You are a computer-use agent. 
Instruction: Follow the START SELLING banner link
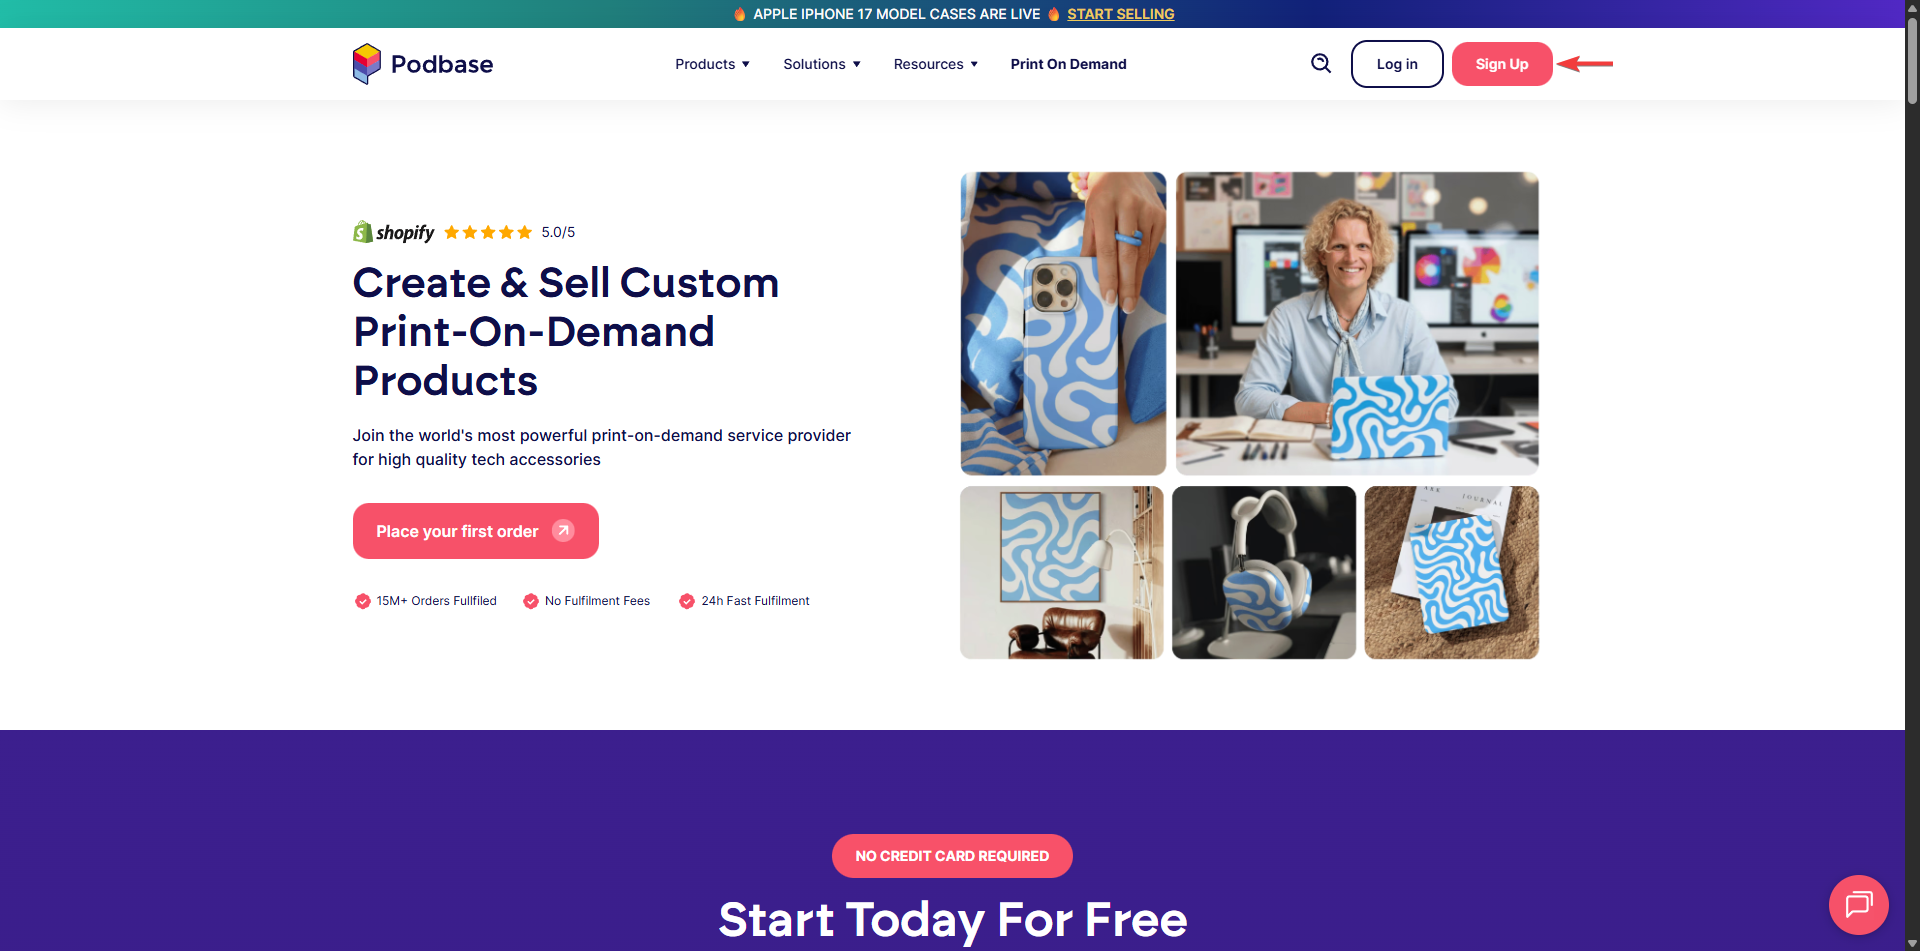point(1120,14)
